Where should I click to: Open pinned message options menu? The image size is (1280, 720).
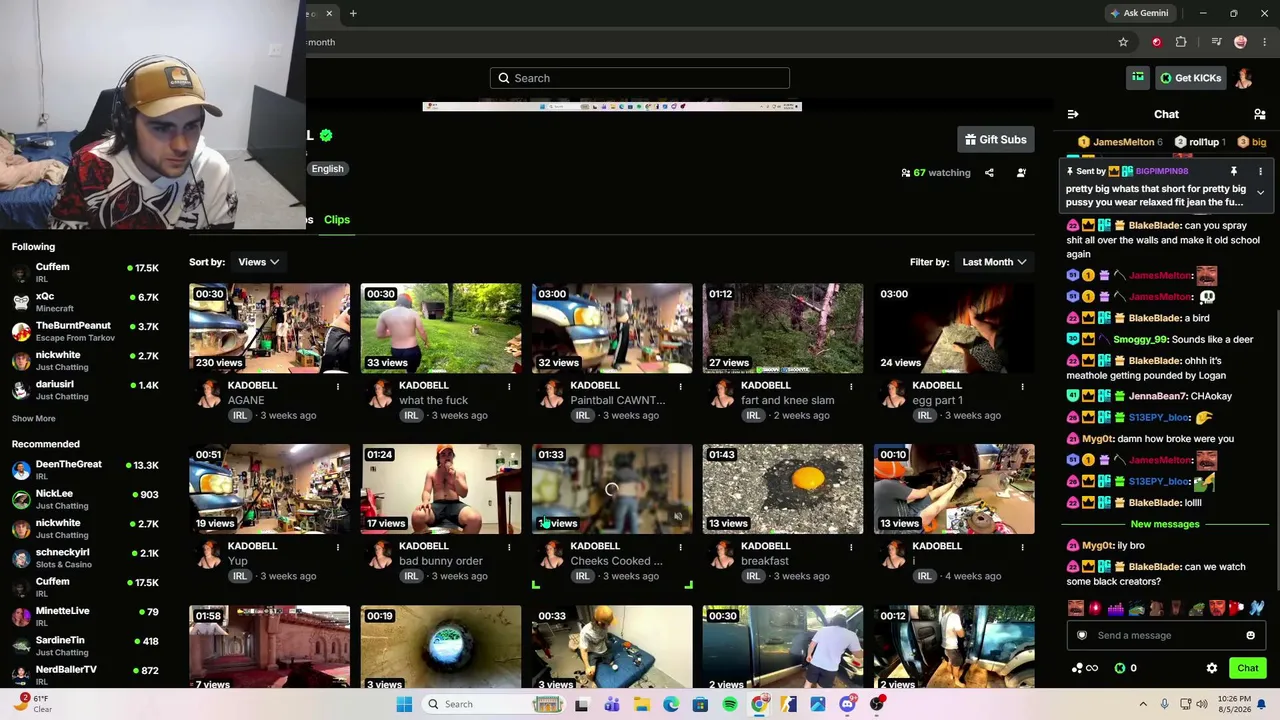click(x=1260, y=171)
